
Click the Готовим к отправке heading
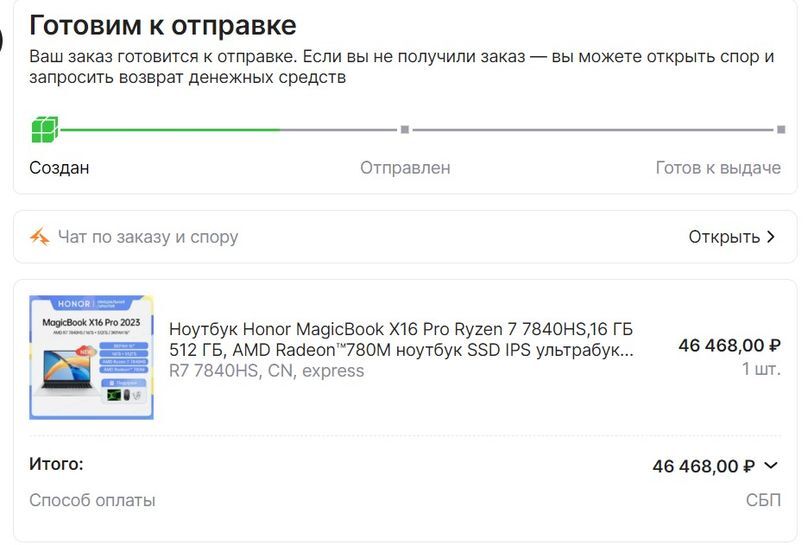coord(163,25)
